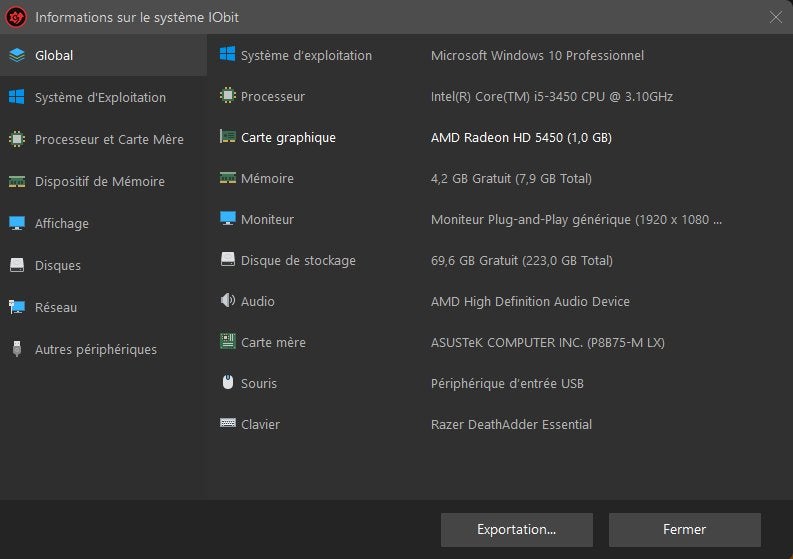Click the keyboard icon in Clavier row
The width and height of the screenshot is (793, 559).
(228, 423)
